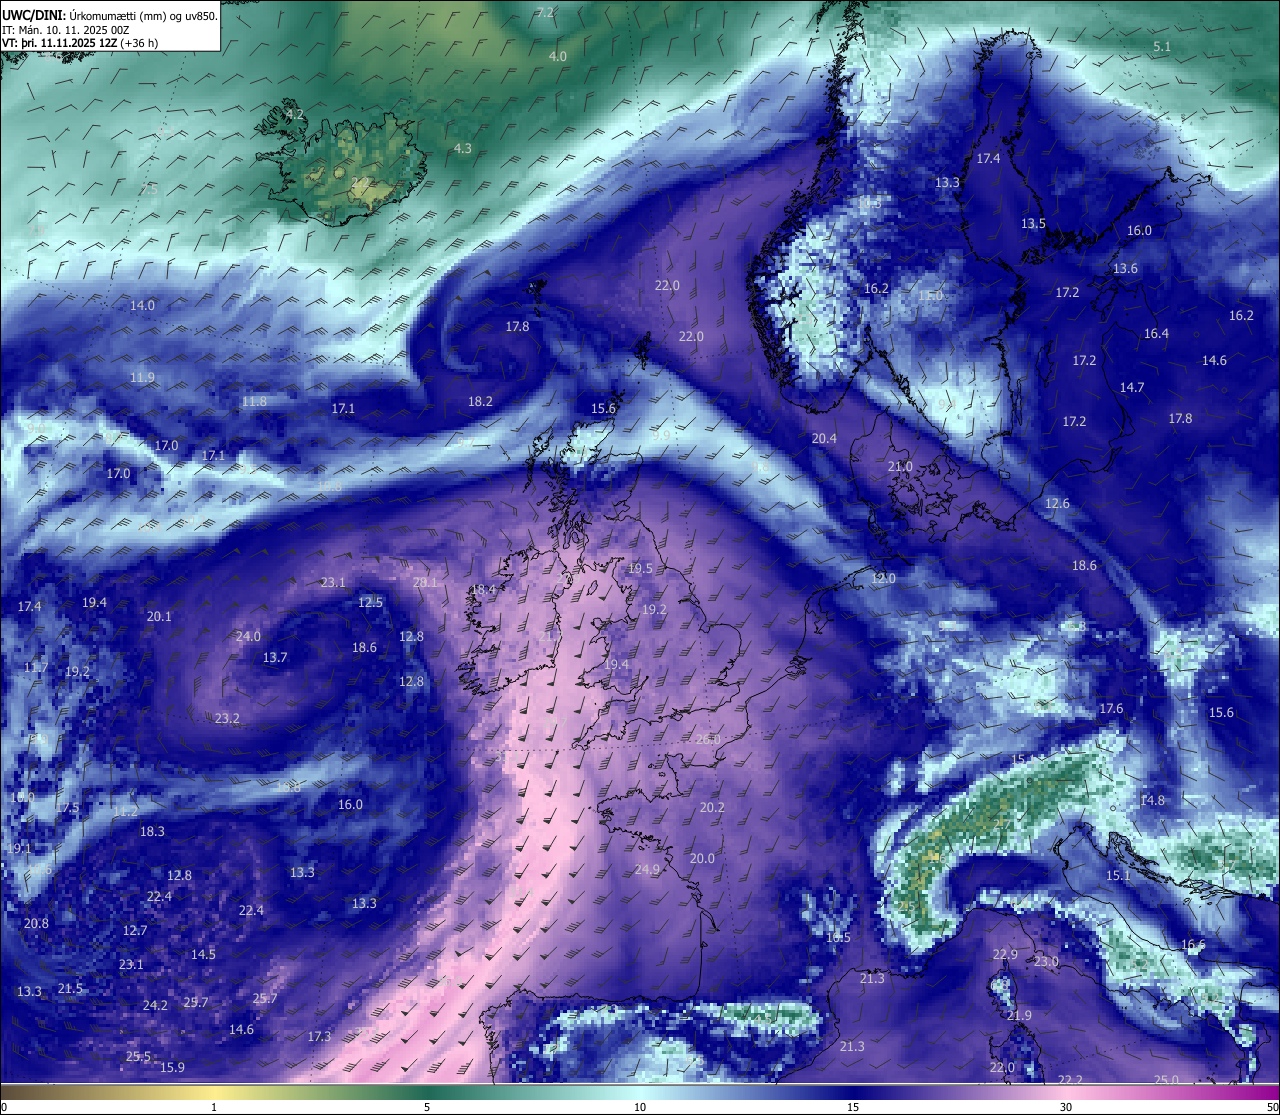Click the 13.5 value over Finland
Image resolution: width=1280 pixels, height=1115 pixels.
coord(1033,224)
